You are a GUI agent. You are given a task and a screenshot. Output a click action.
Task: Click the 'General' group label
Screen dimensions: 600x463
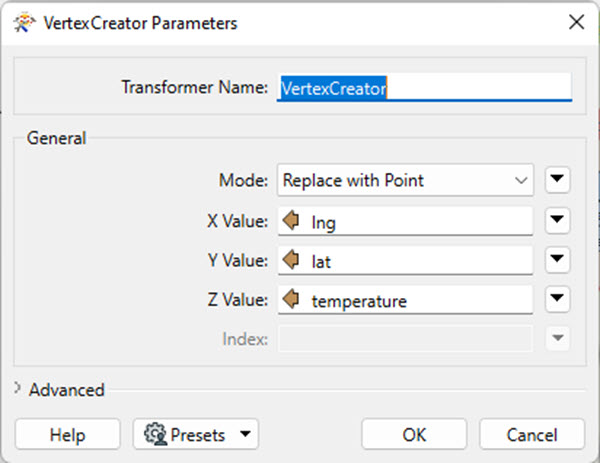tap(56, 138)
